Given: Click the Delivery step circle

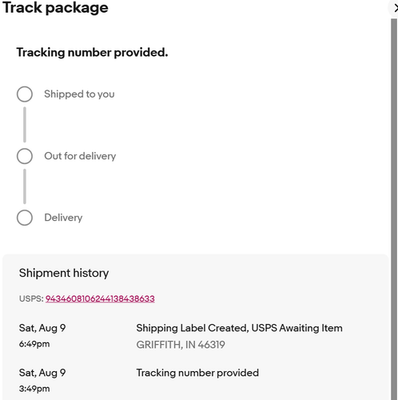Looking at the screenshot, I should click(x=25, y=218).
